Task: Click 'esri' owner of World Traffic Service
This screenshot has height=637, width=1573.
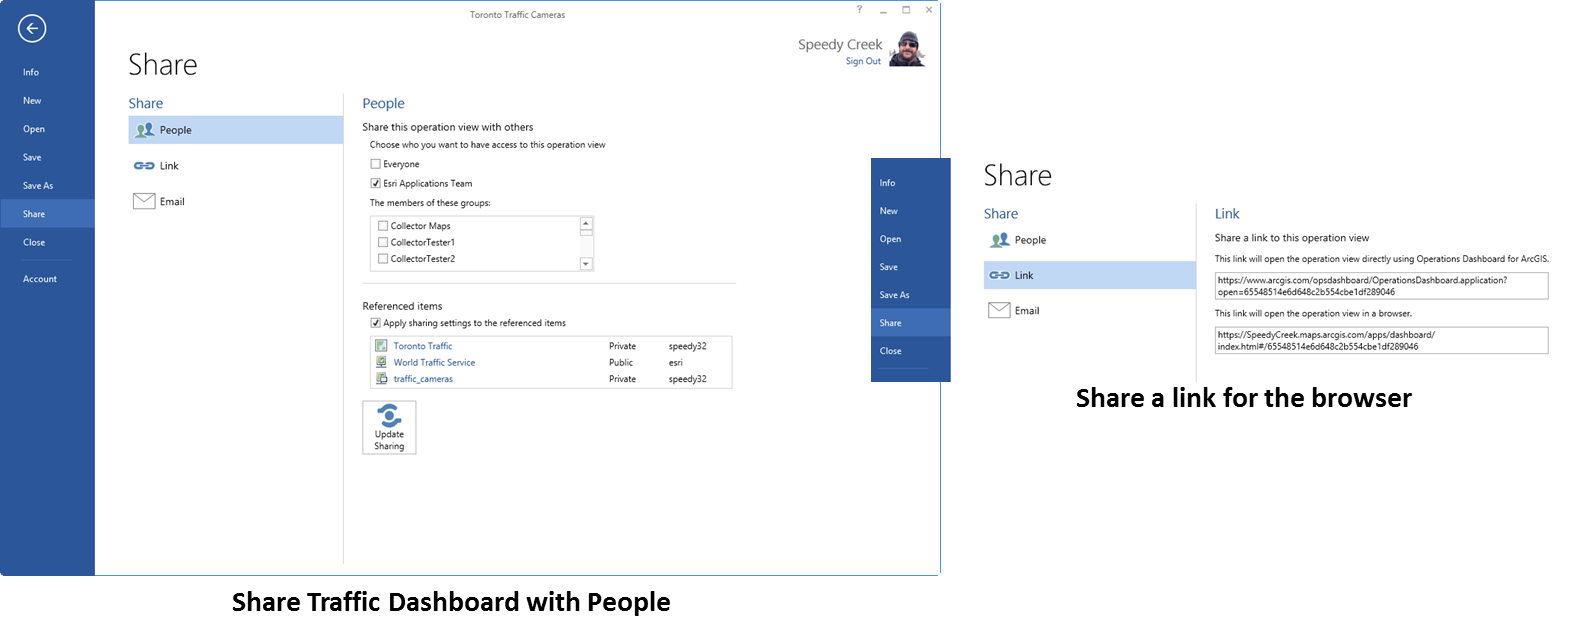Action: [676, 362]
